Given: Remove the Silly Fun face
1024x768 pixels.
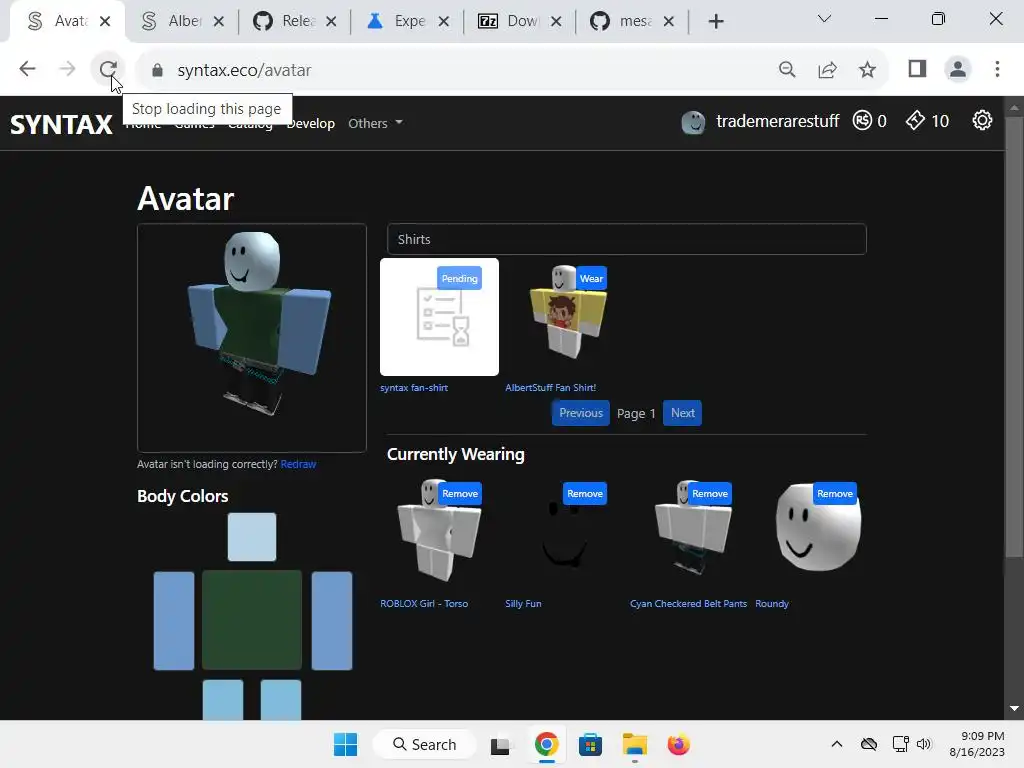Looking at the screenshot, I should pos(584,494).
